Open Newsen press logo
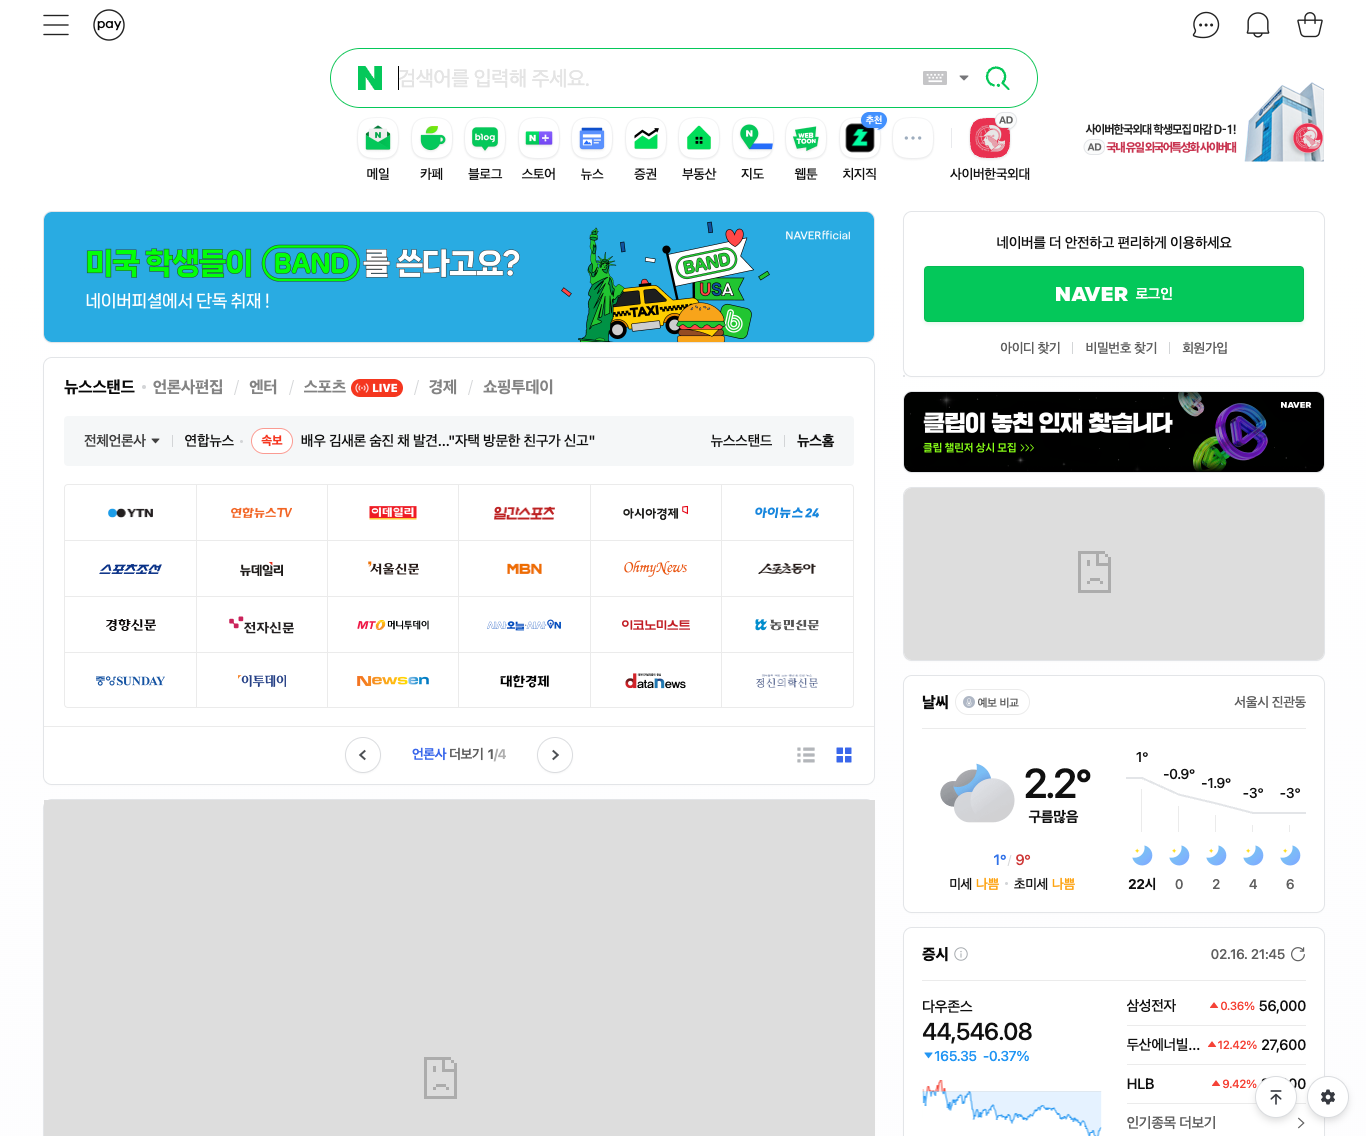Screen dimensions: 1366x1136 point(393,681)
